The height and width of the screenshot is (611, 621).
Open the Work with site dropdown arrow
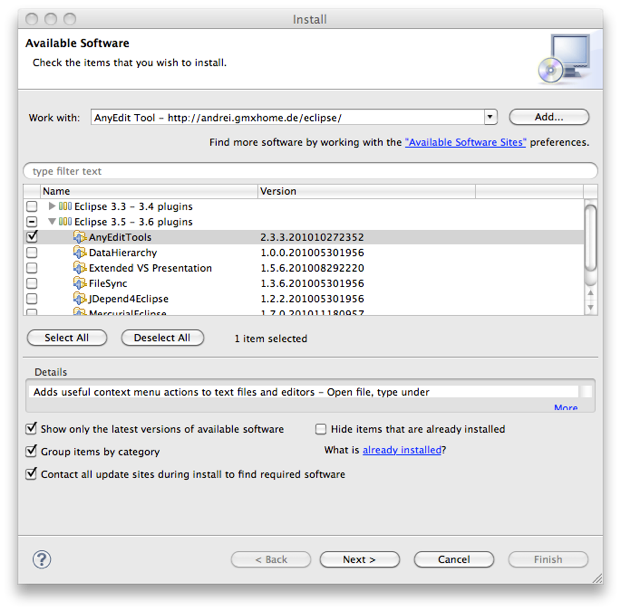pos(490,117)
